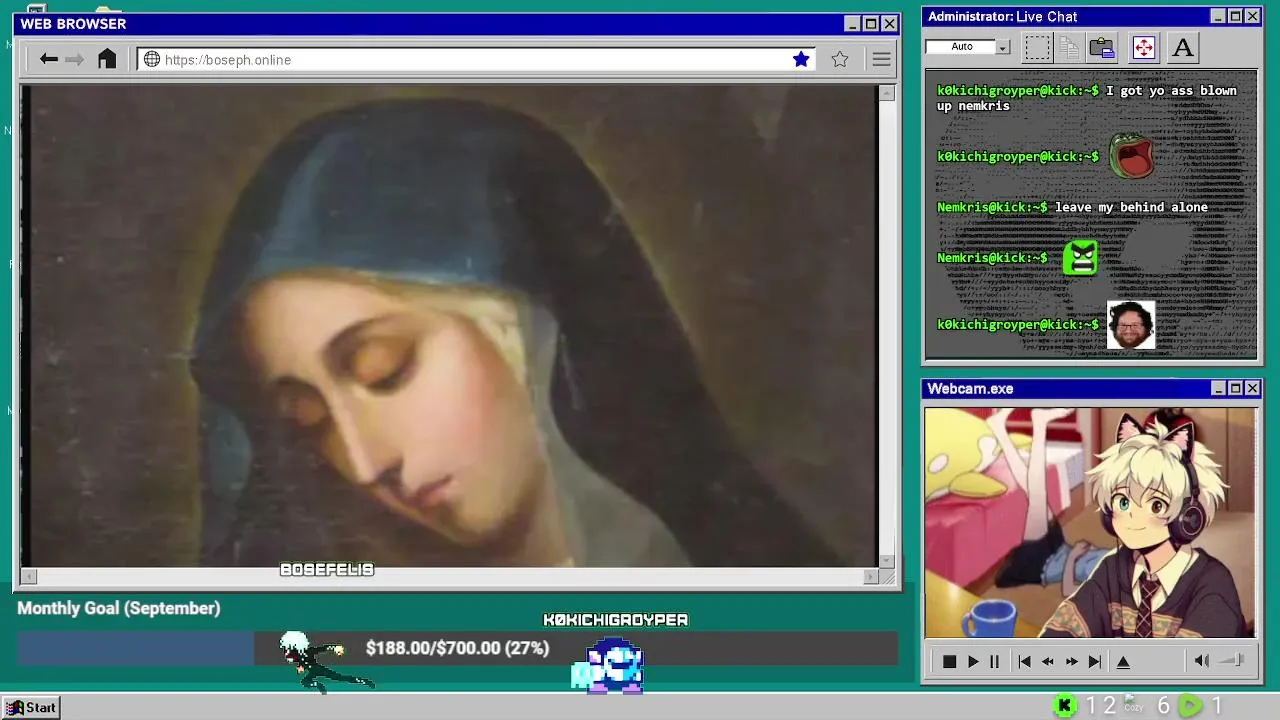
Task: Skip to next track in Webcam.exe
Action: click(x=1095, y=661)
